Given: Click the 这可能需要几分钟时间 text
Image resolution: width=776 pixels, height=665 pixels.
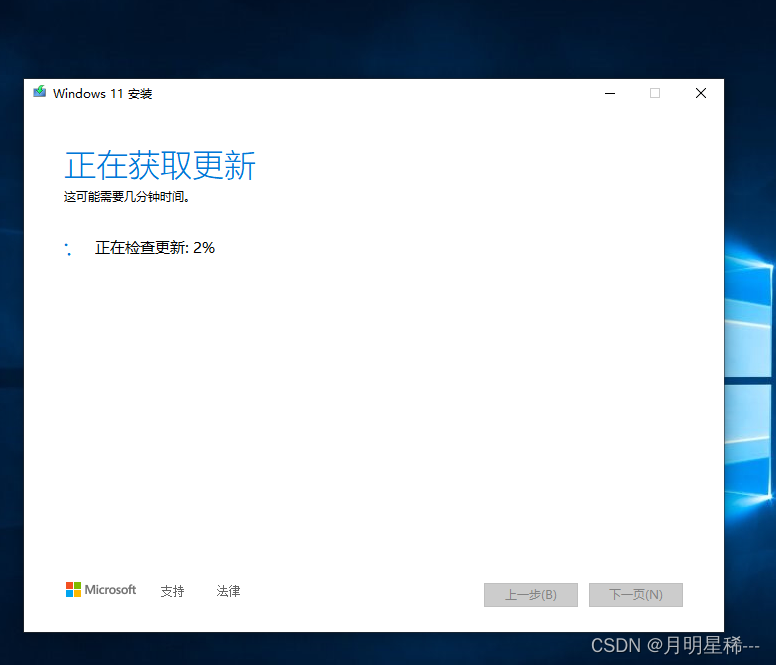Looking at the screenshot, I should click(127, 197).
